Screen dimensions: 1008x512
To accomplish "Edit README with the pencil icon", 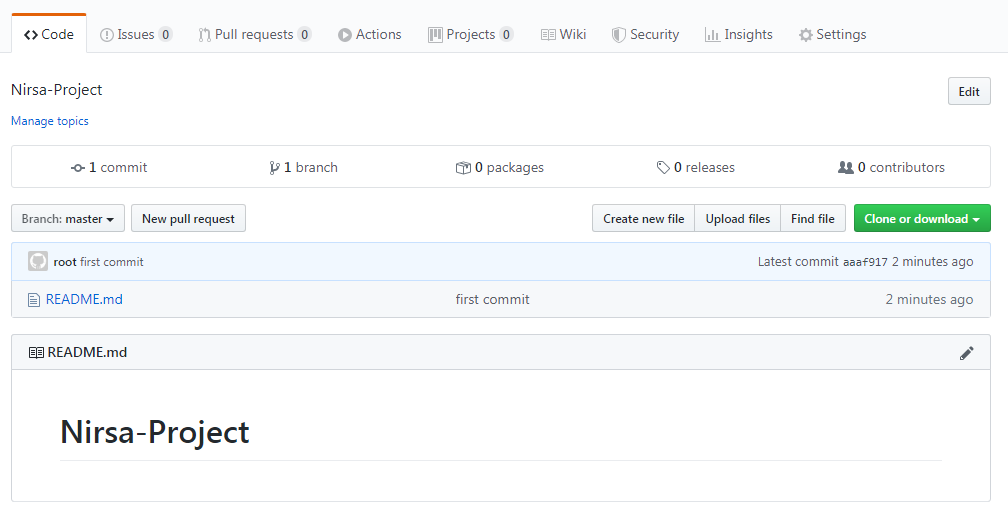I will click(966, 352).
